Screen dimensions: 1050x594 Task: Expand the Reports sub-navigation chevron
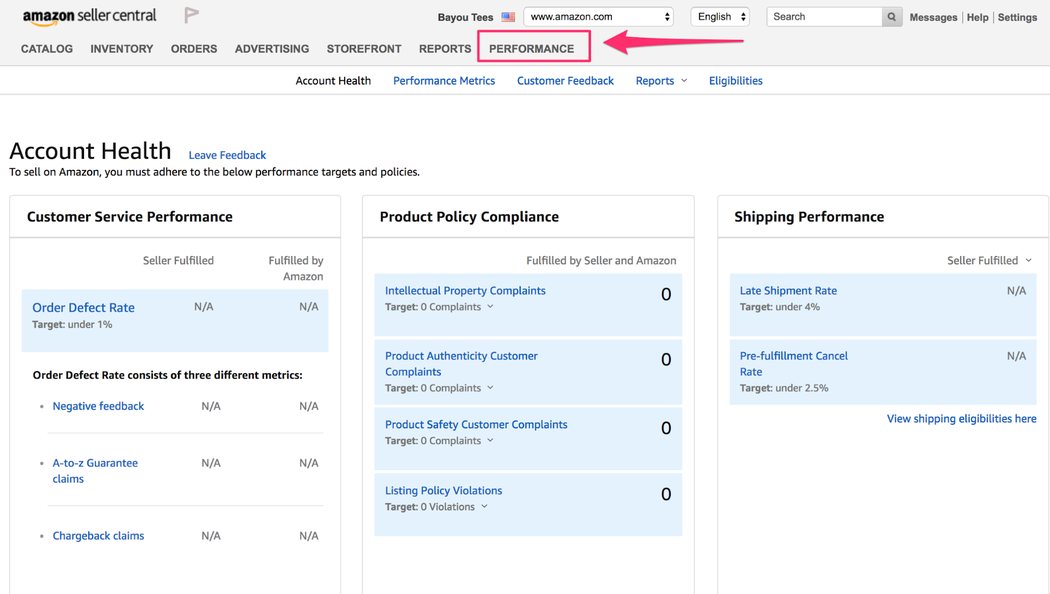683,80
